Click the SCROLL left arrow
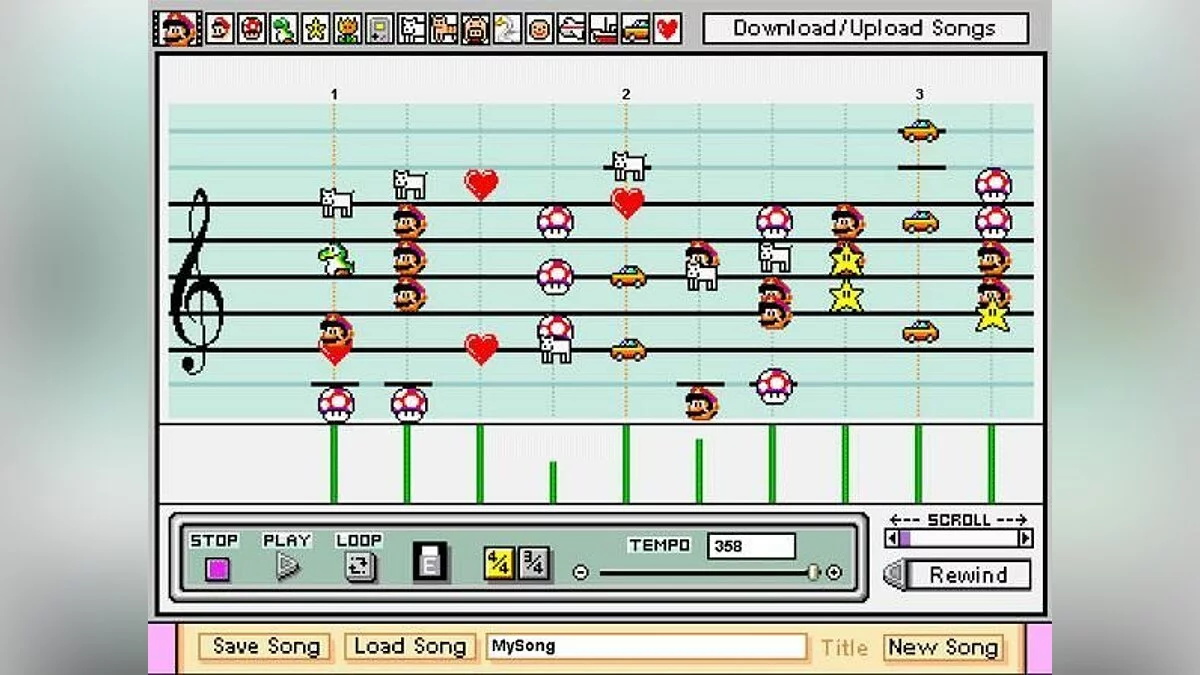This screenshot has width=1200, height=675. click(891, 538)
